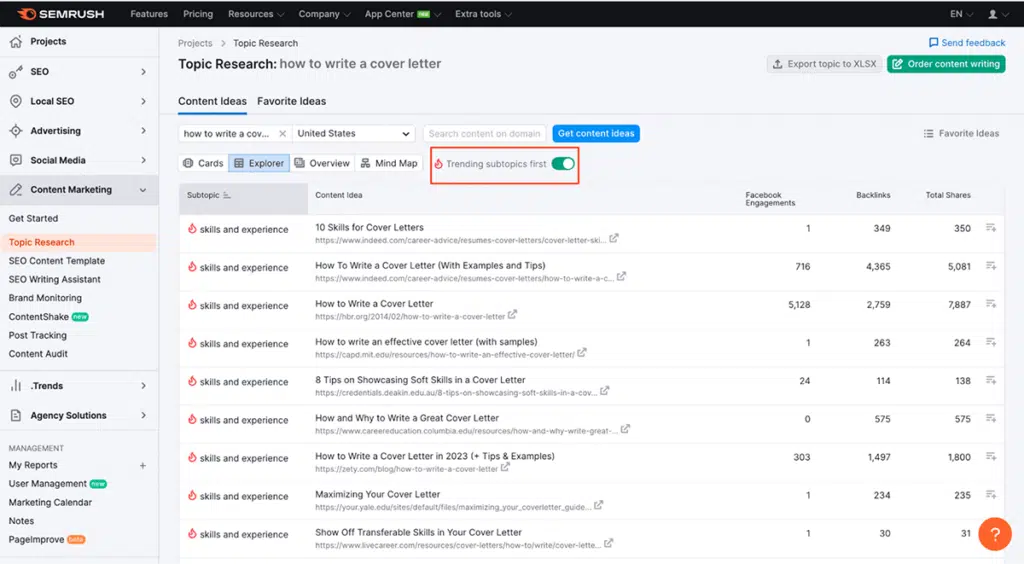Clear the keyword field with the X

pyautogui.click(x=282, y=134)
